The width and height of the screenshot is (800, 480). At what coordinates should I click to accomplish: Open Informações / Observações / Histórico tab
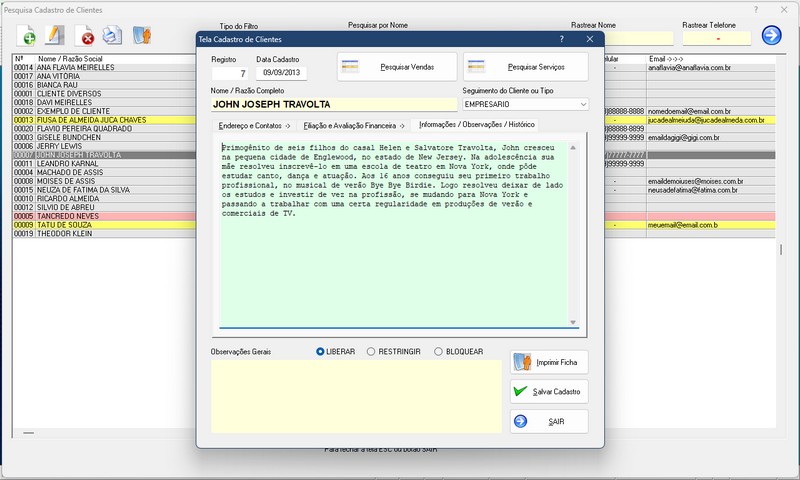[x=477, y=124]
